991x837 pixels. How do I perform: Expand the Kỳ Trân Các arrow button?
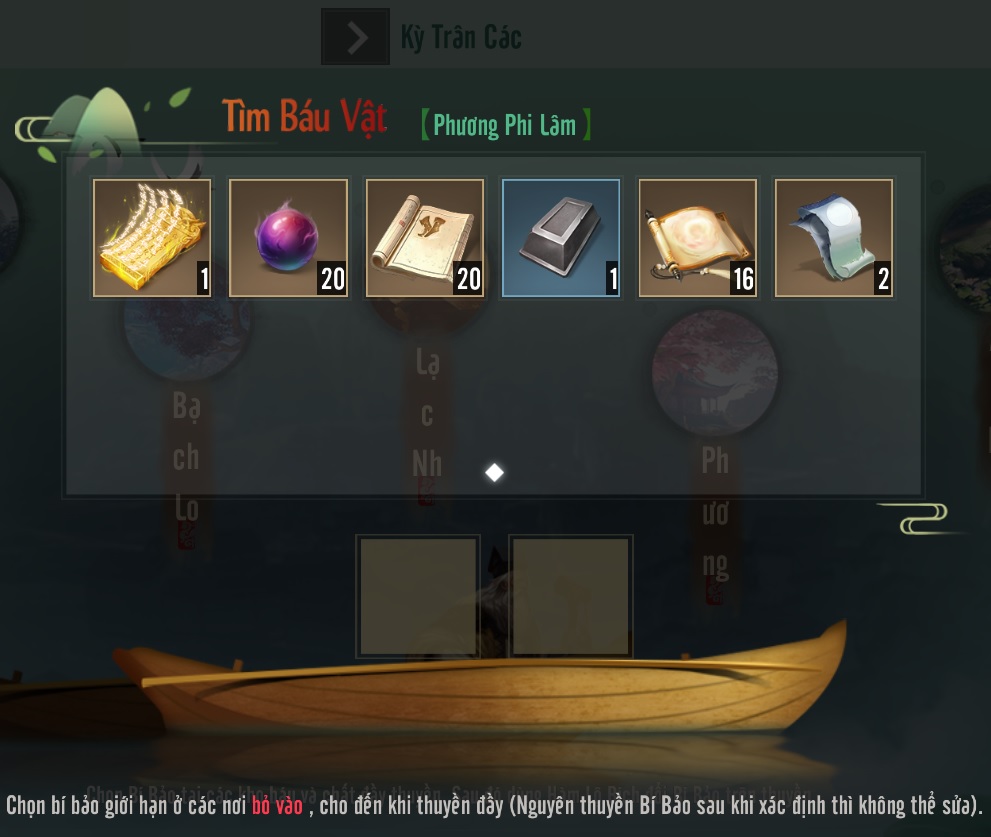click(x=355, y=37)
